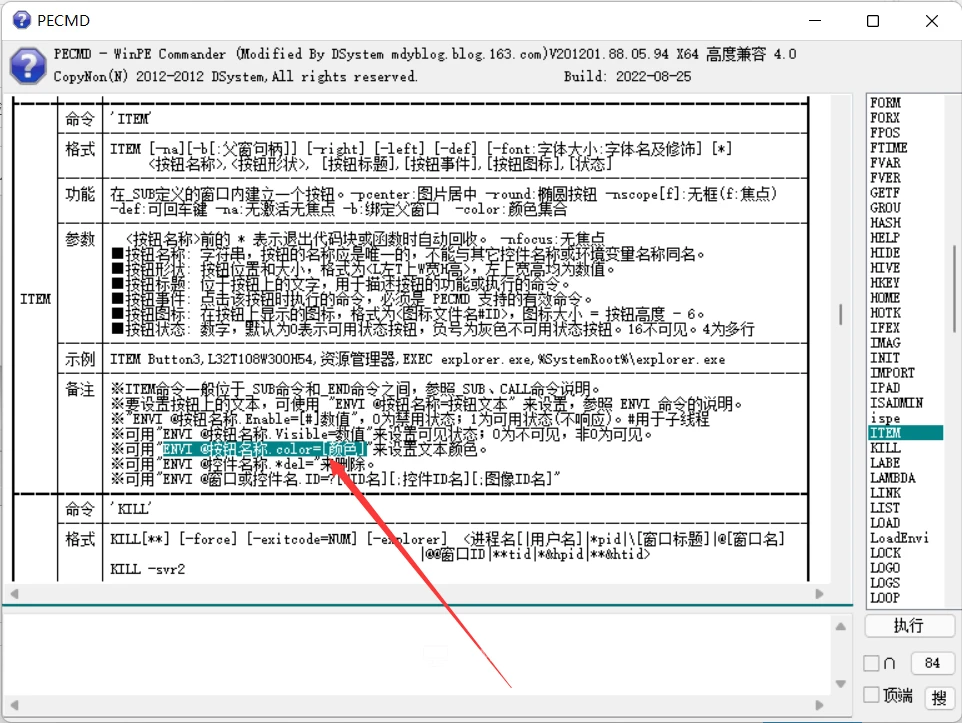The image size is (962, 723).
Task: Select LABE in the command list
Action: pyautogui.click(x=885, y=463)
